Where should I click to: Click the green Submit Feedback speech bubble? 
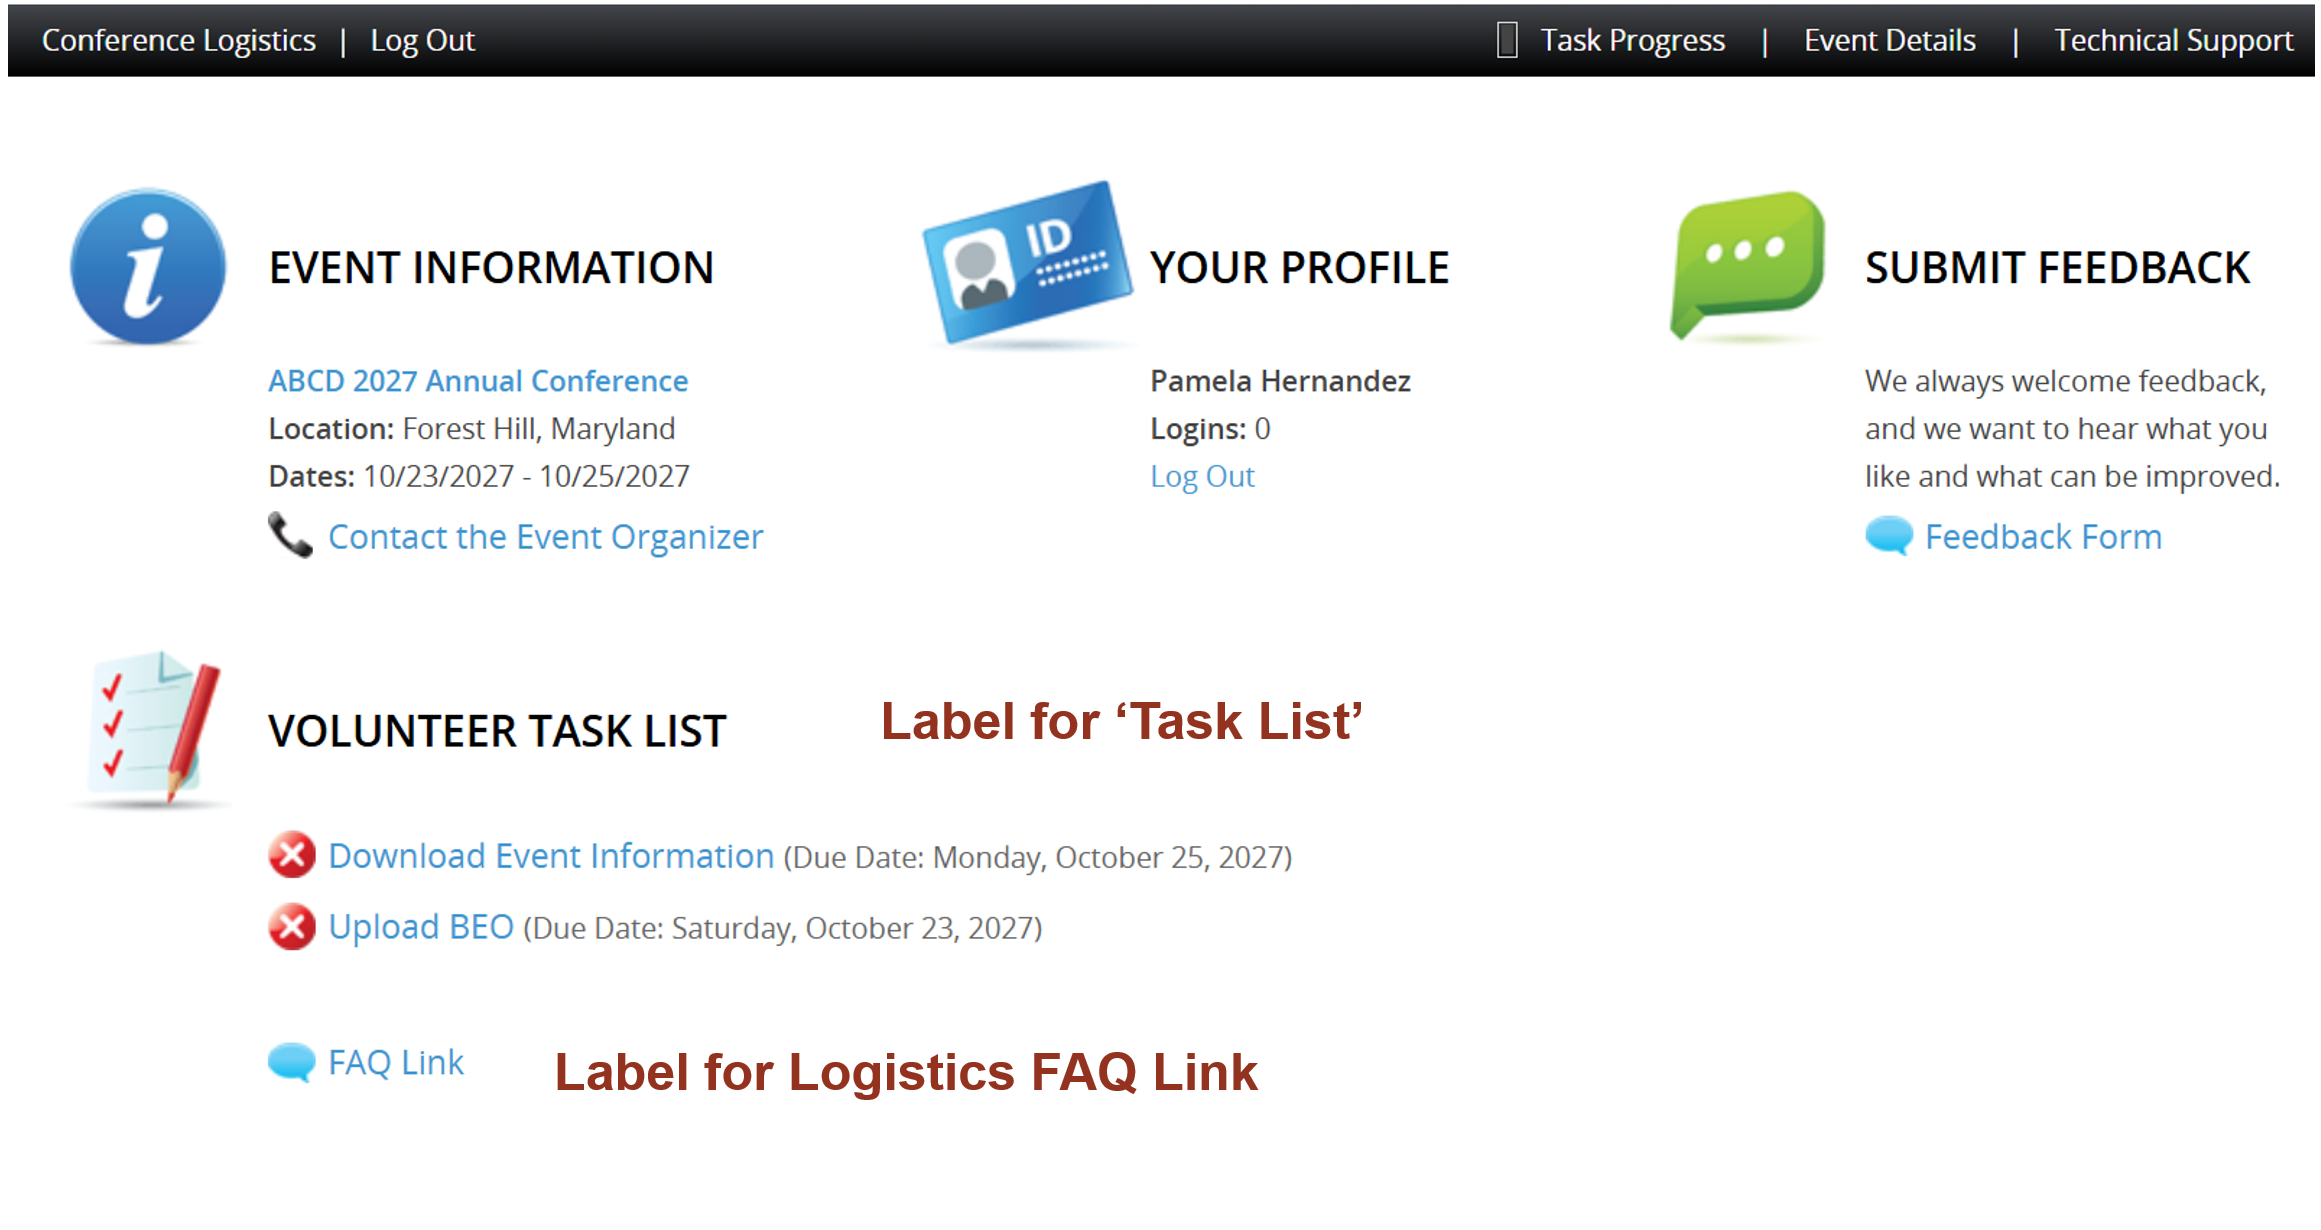point(1747,263)
